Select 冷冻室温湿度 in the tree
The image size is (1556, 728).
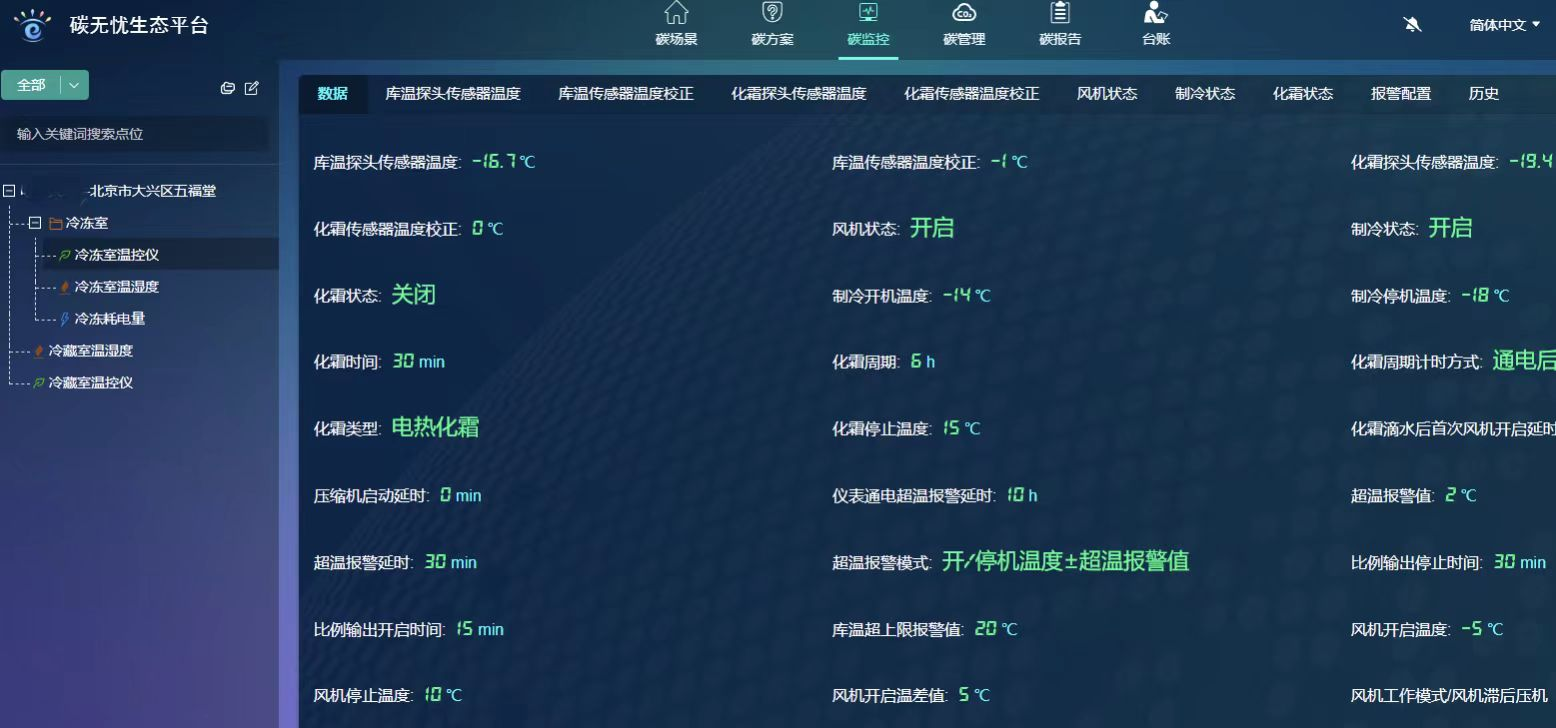[116, 287]
